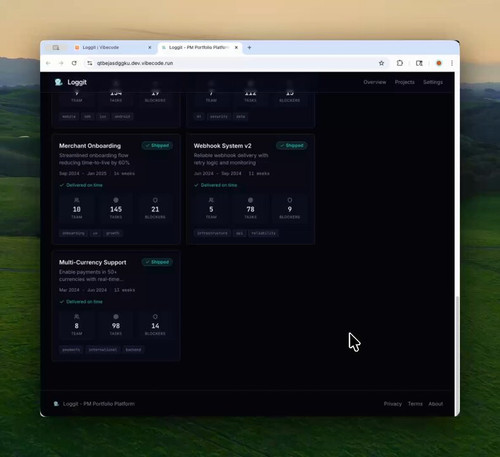Screen dimensions: 500x457
Task: Click team icon in Multi-Currency Support card
Action: (x=77, y=316)
